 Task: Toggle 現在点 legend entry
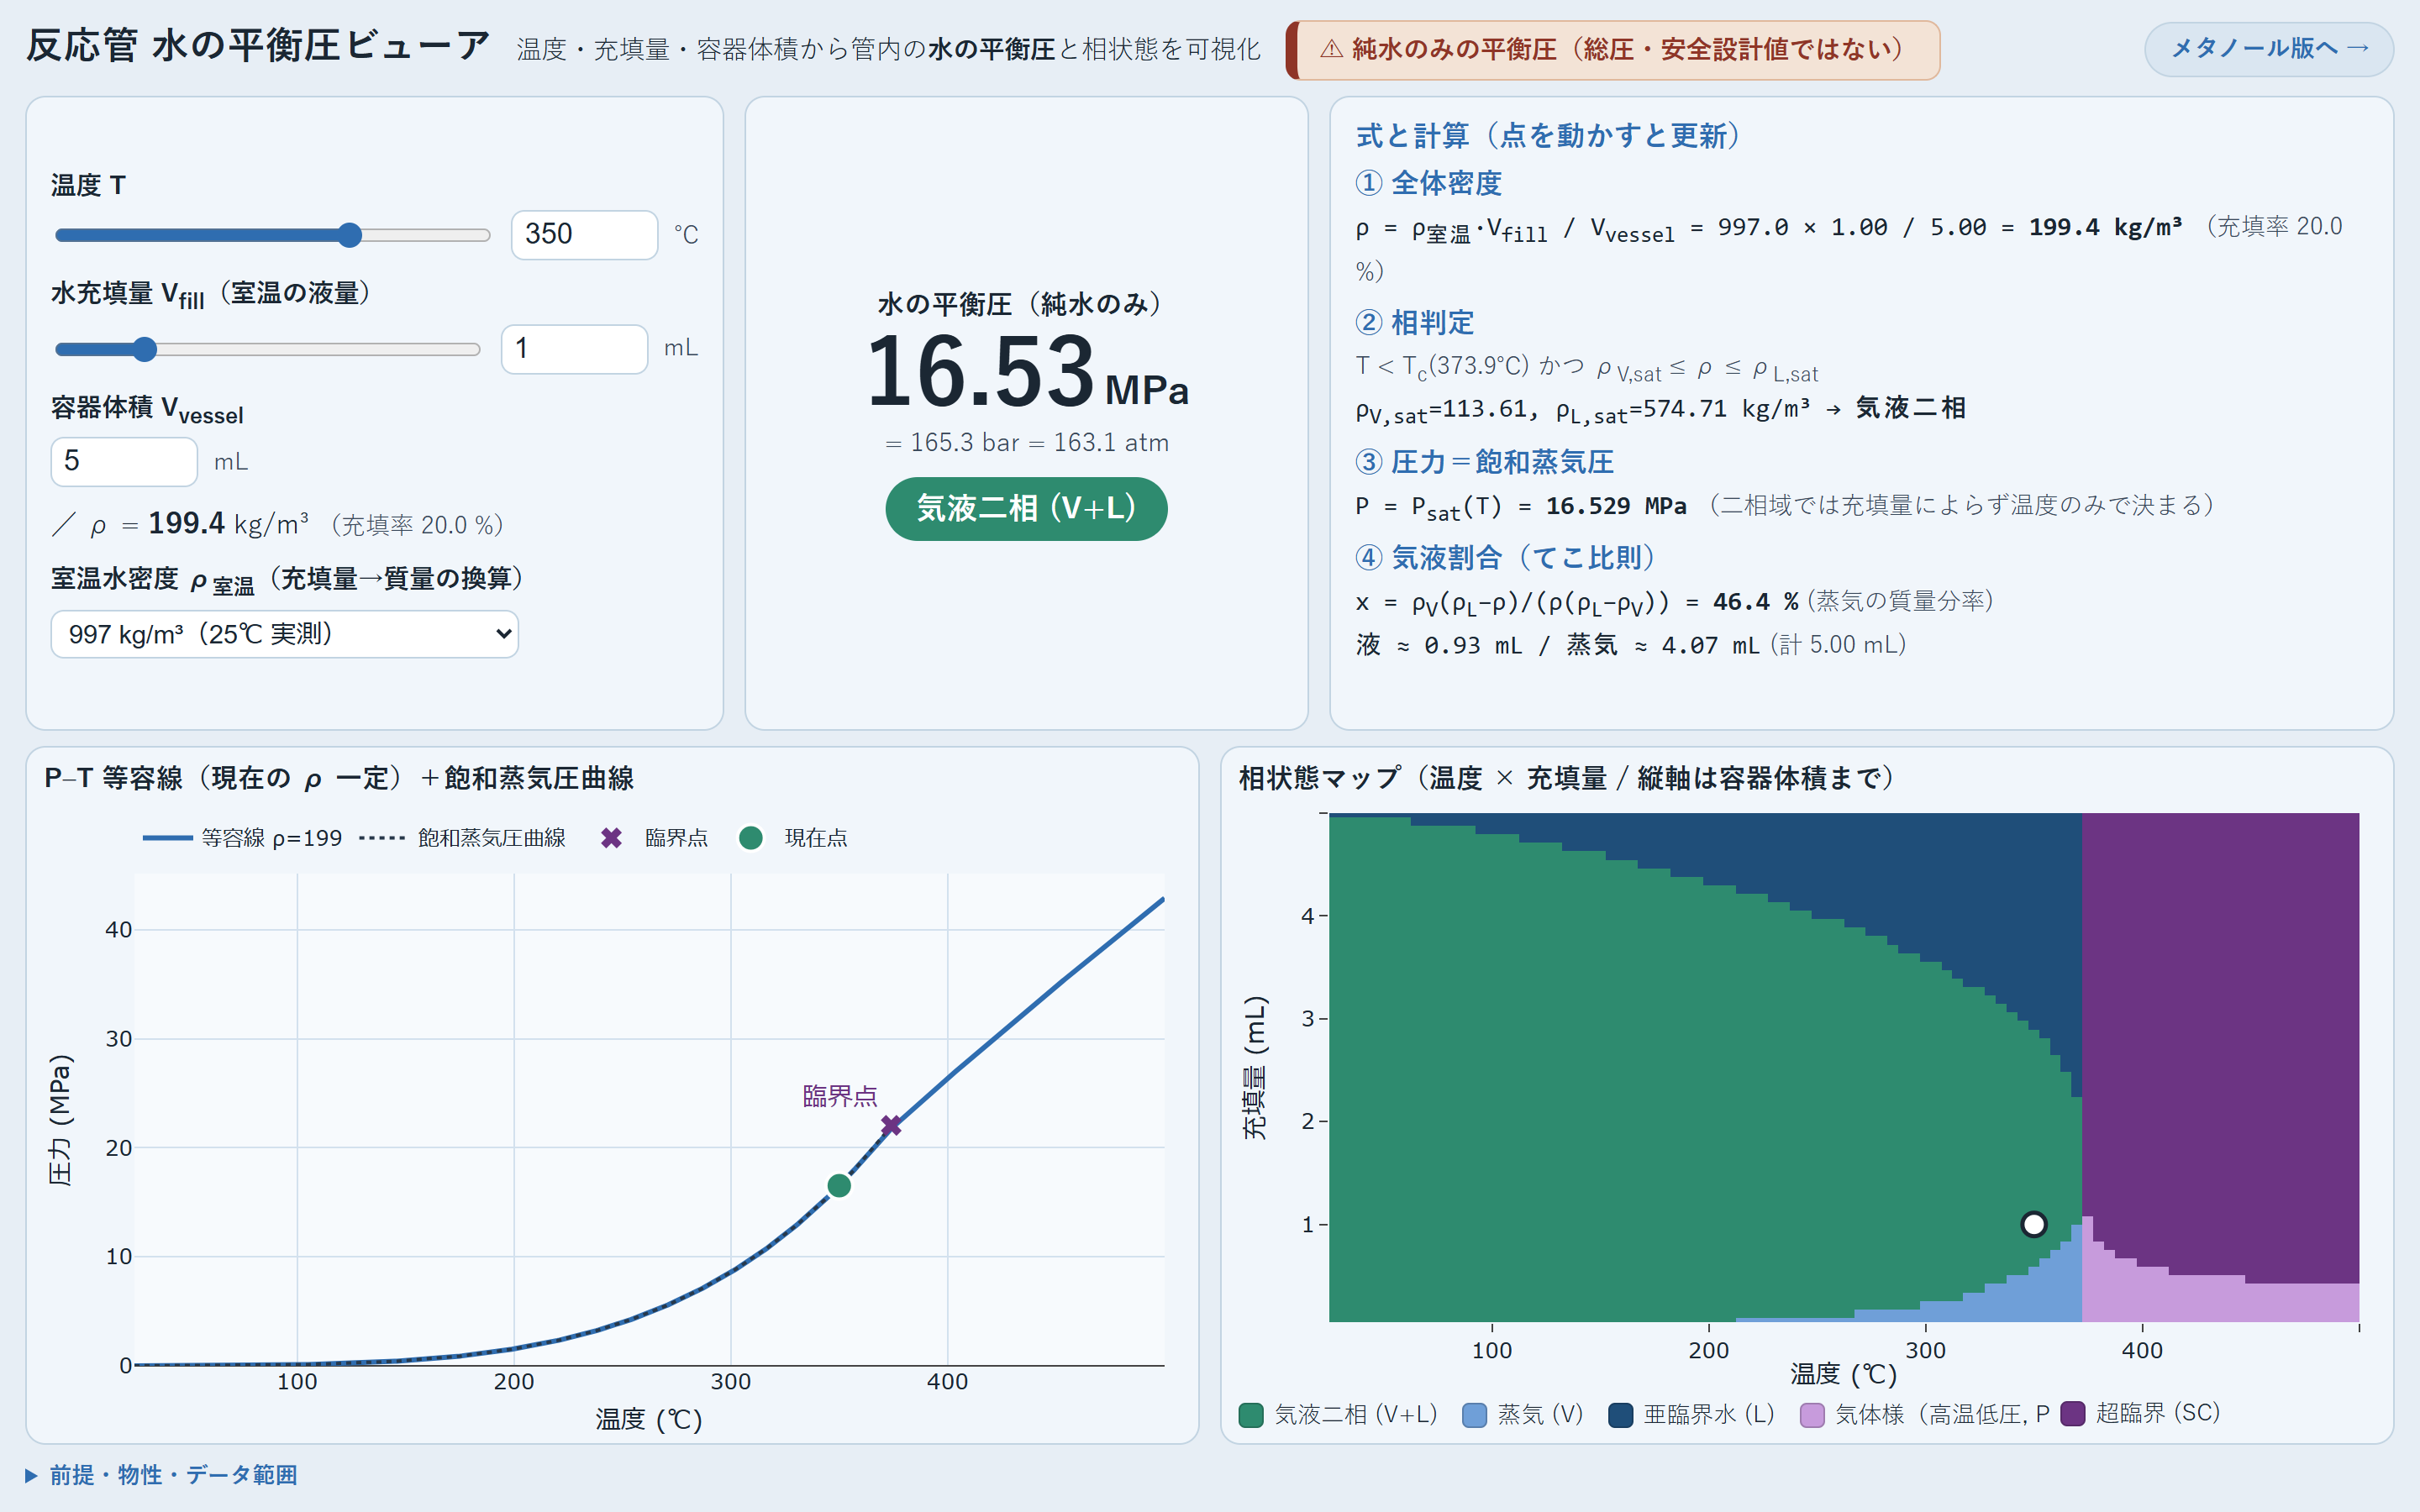click(793, 838)
